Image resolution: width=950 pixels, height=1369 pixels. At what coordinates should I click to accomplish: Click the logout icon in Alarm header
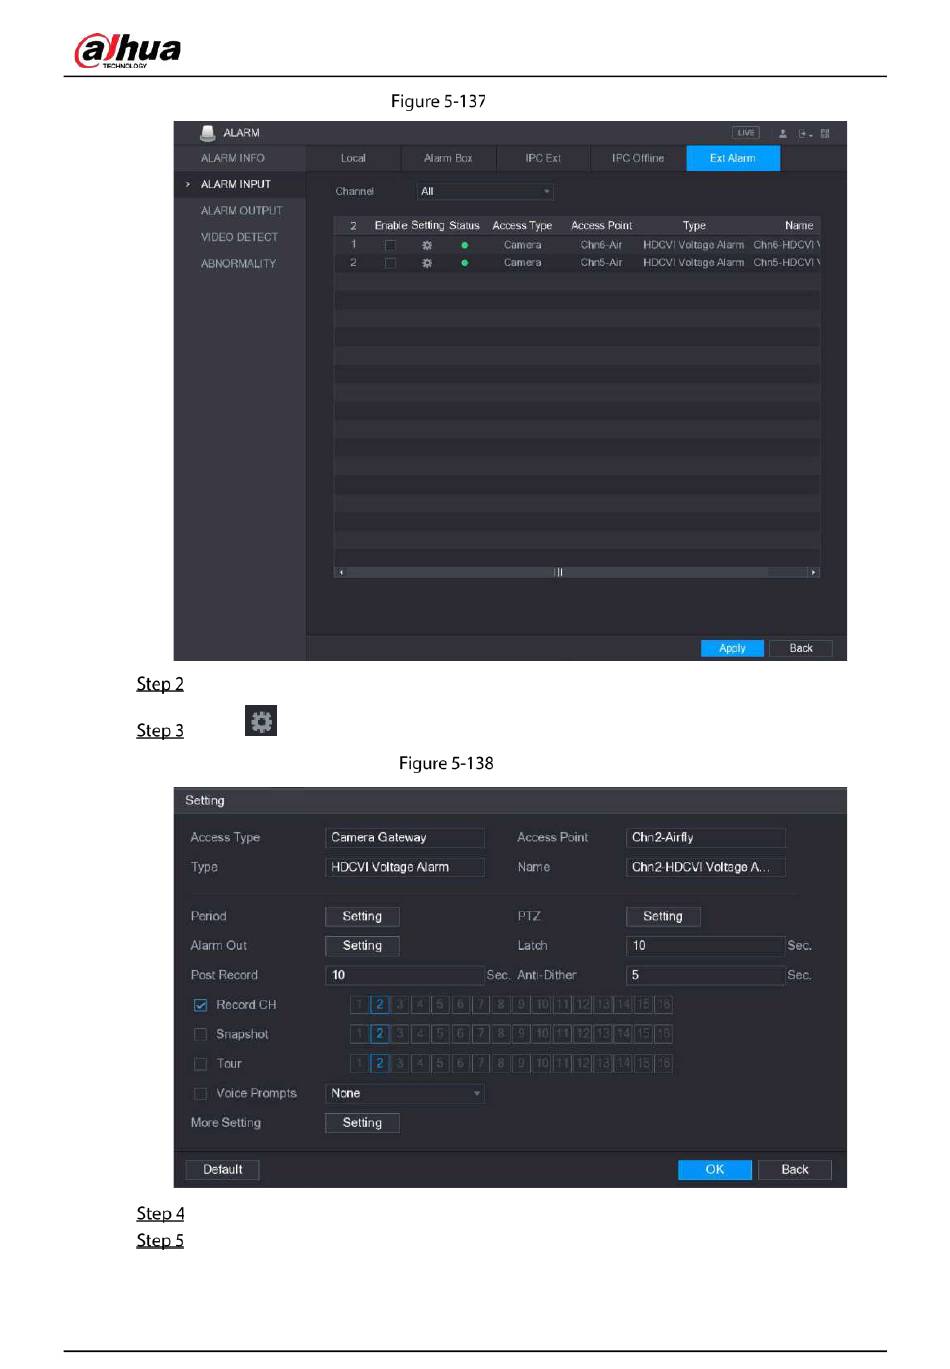coord(805,133)
